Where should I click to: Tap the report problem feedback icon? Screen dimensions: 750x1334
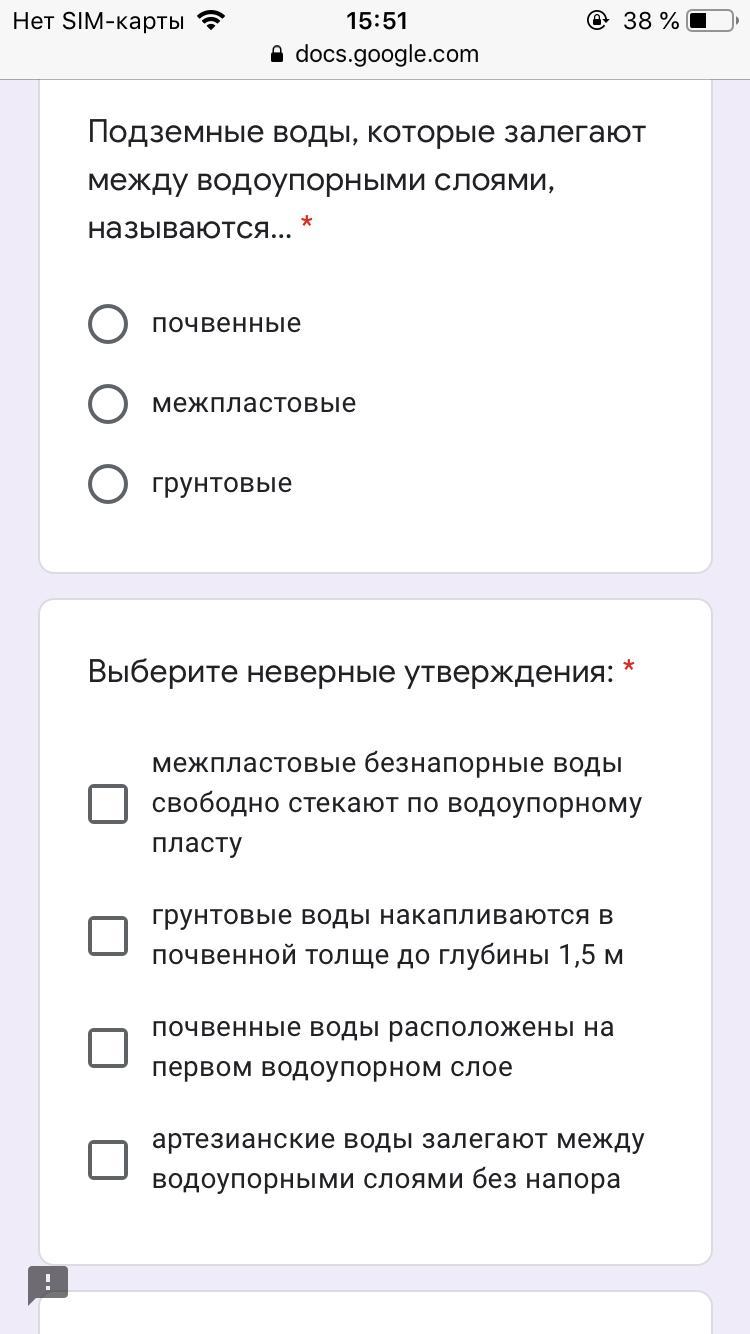pyautogui.click(x=47, y=1283)
